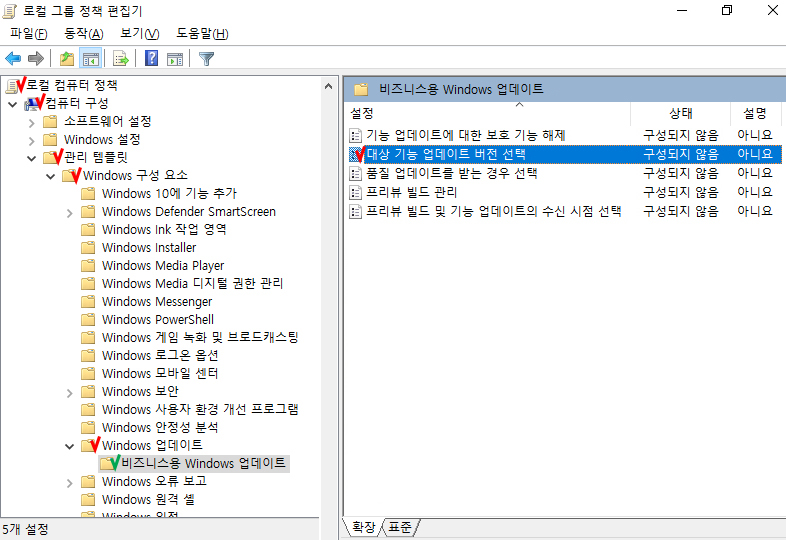This screenshot has height=540, width=786.
Task: Click the folder icon of Windows 오류 보고
Action: 88,482
